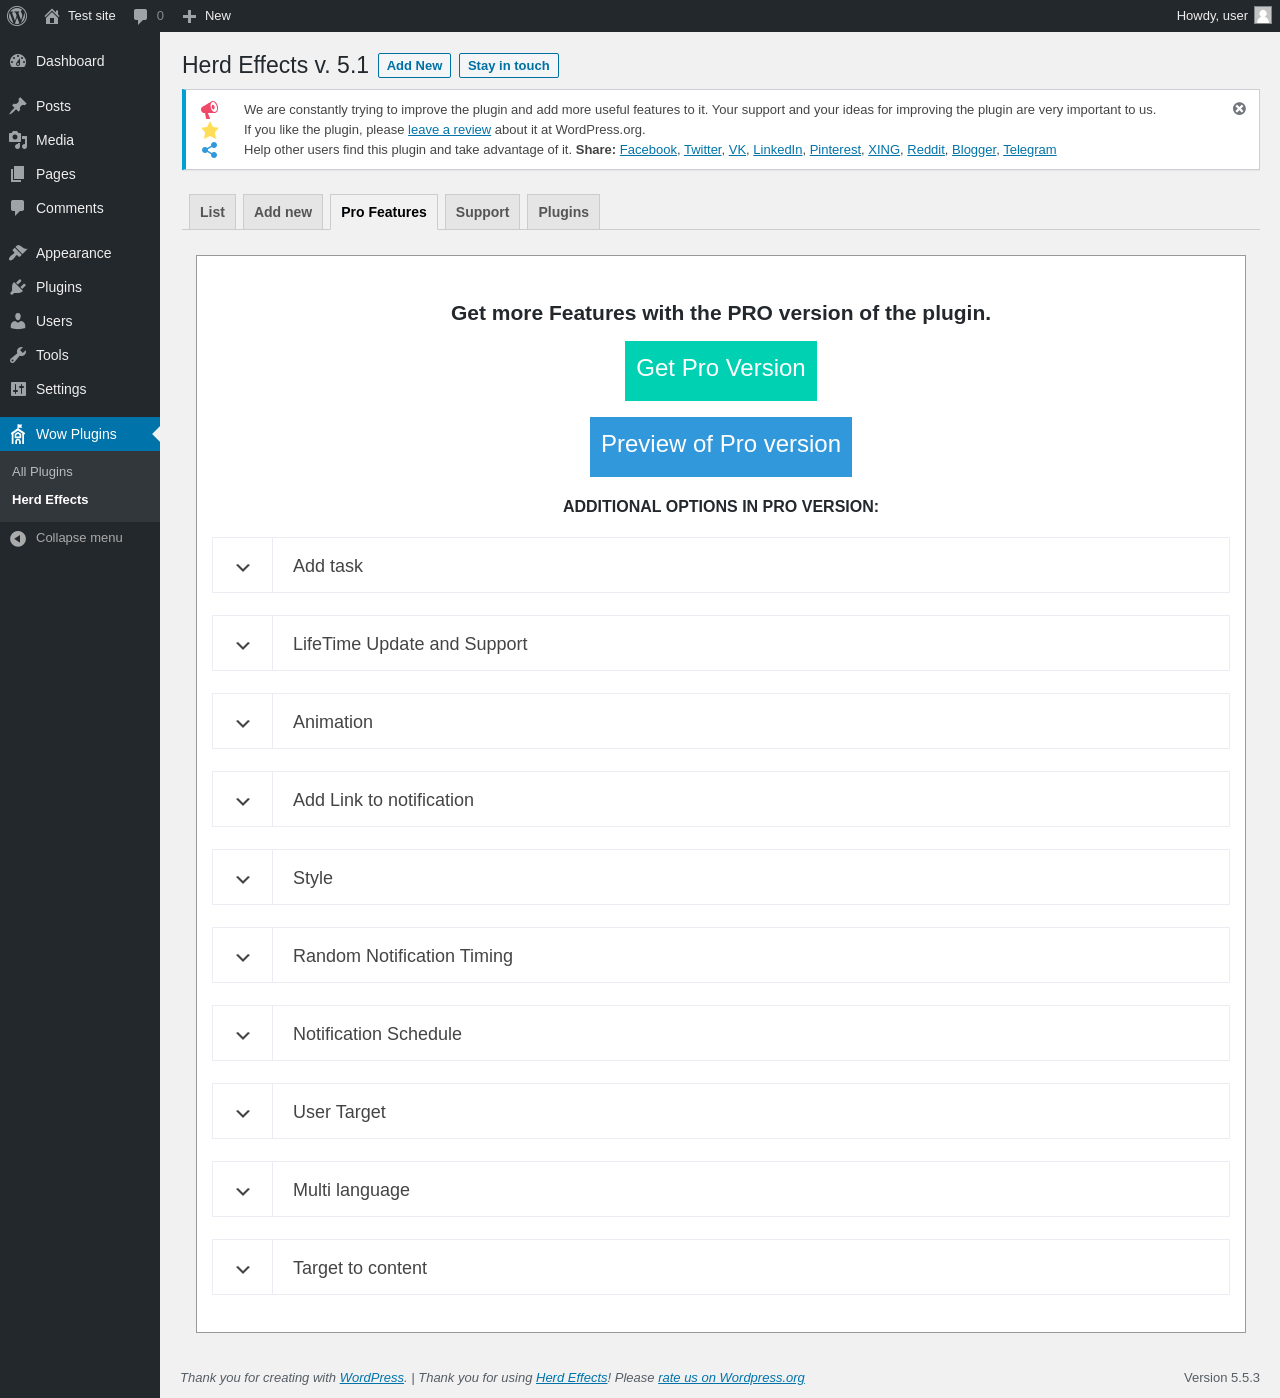Open the comments bubble in admin bar

pyautogui.click(x=140, y=16)
